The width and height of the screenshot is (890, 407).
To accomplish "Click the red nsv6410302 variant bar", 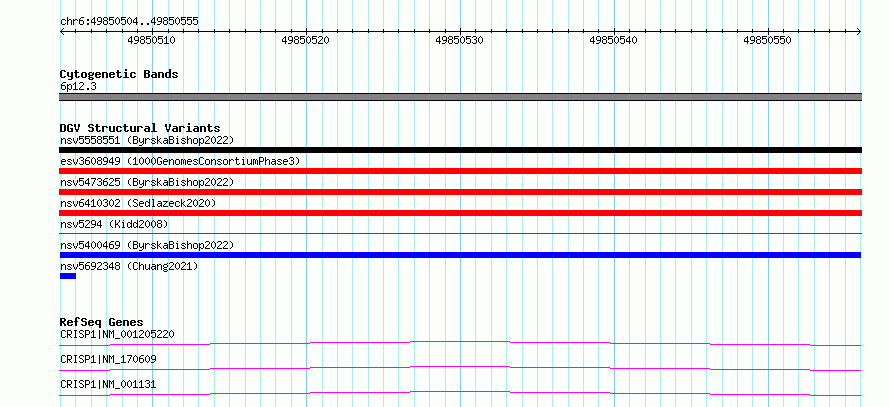I will 460,213.
